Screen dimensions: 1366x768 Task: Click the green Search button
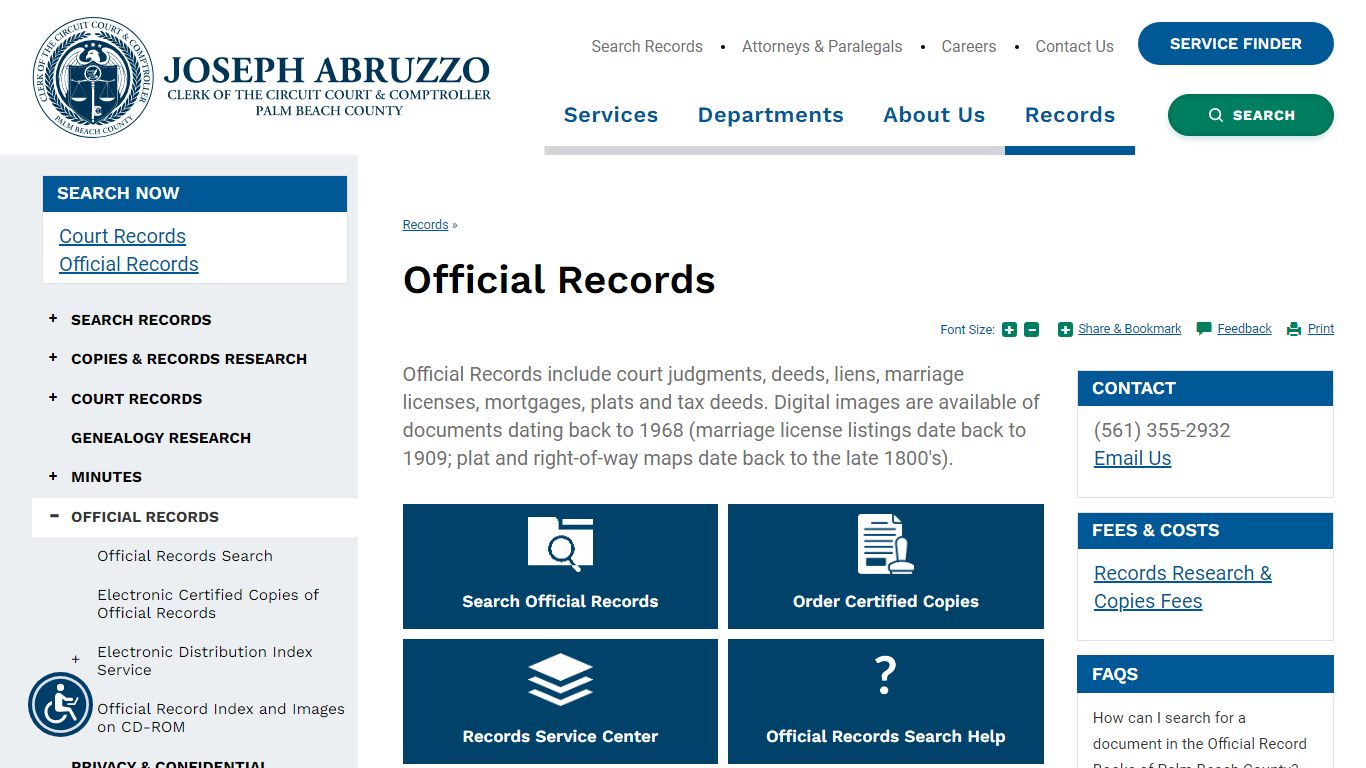1251,115
